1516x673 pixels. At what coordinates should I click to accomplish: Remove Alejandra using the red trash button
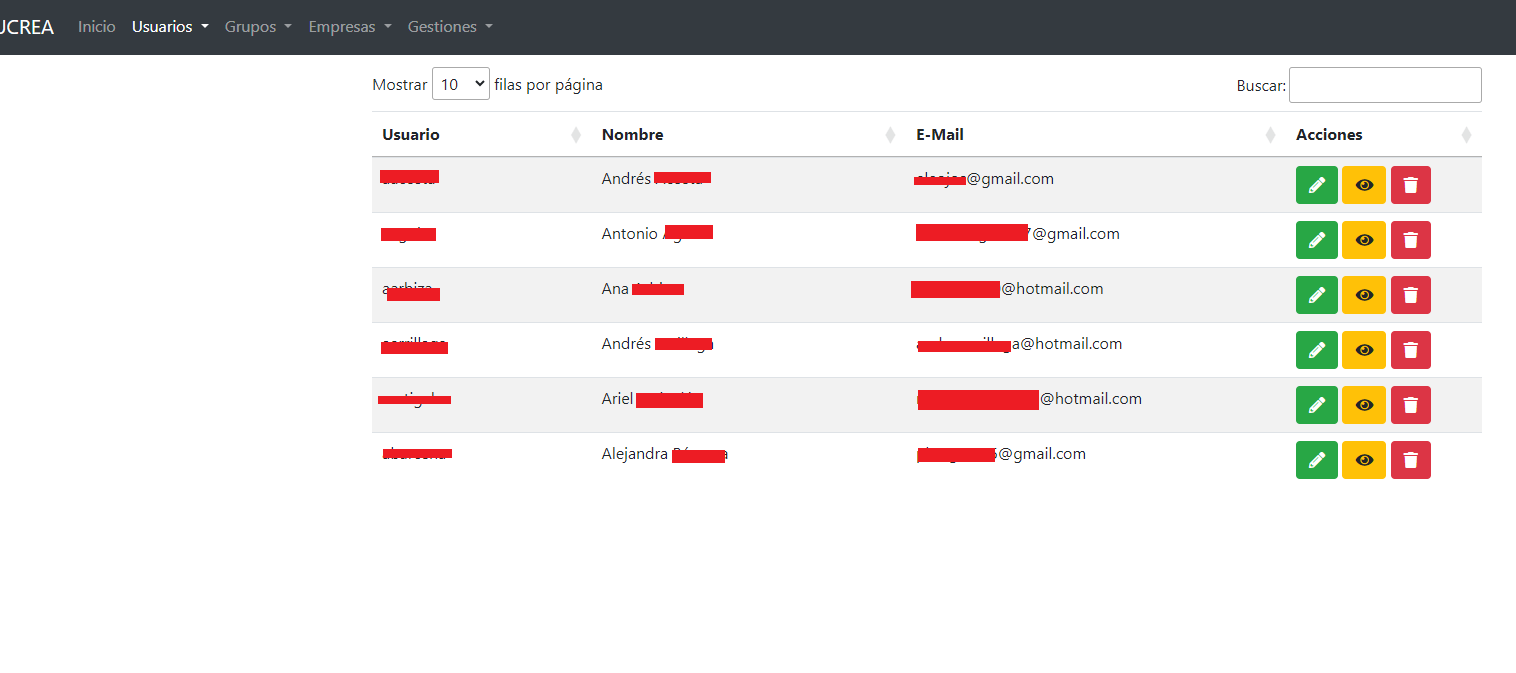(x=1410, y=460)
